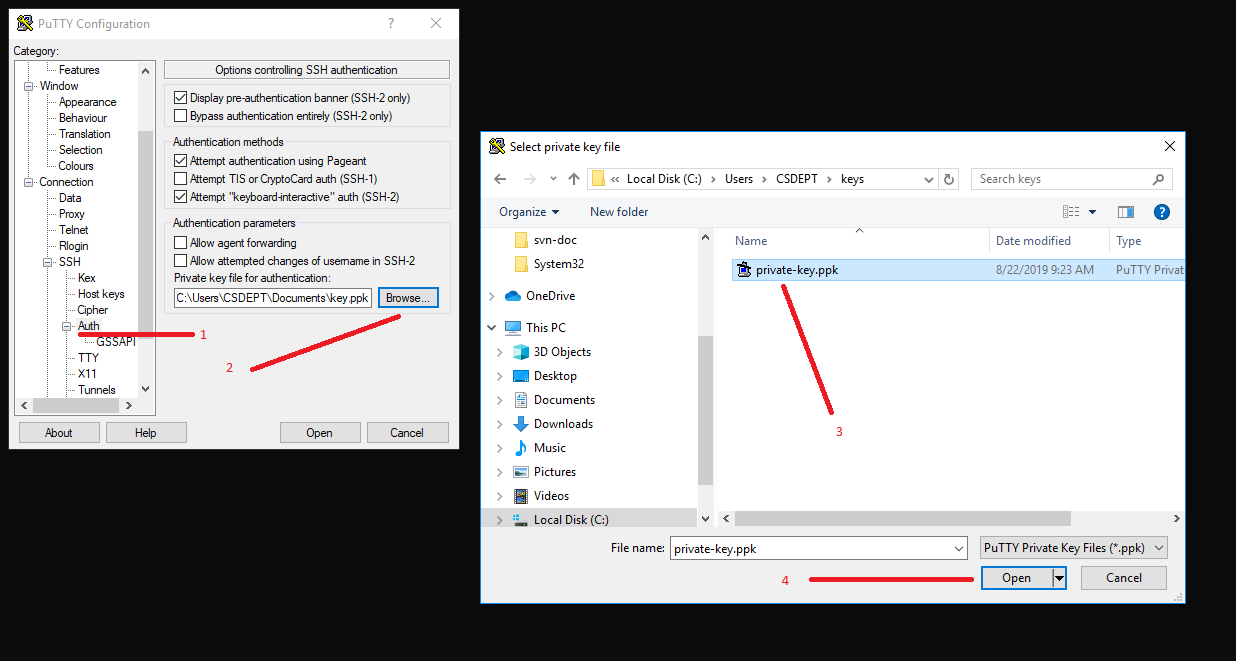Show the preview pane in file dialog
Viewport: 1236px width, 661px height.
pos(1126,212)
